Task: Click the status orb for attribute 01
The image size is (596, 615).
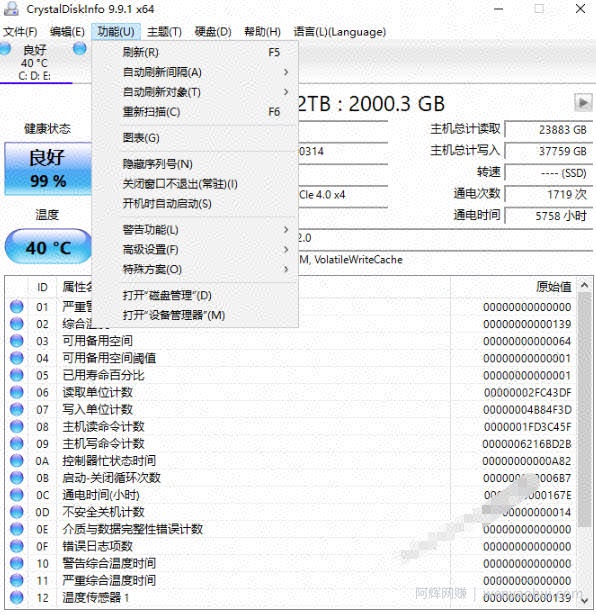Action: point(16,306)
